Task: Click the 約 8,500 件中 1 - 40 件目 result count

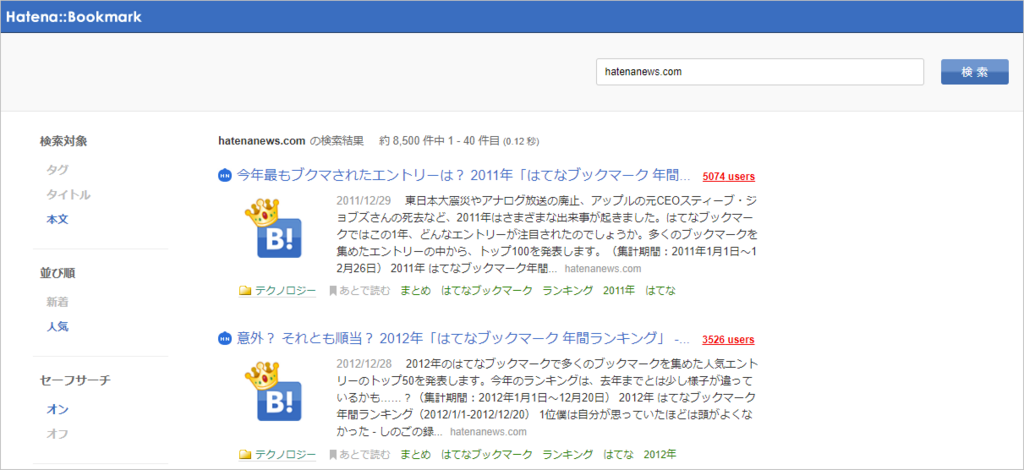Action: [440, 140]
